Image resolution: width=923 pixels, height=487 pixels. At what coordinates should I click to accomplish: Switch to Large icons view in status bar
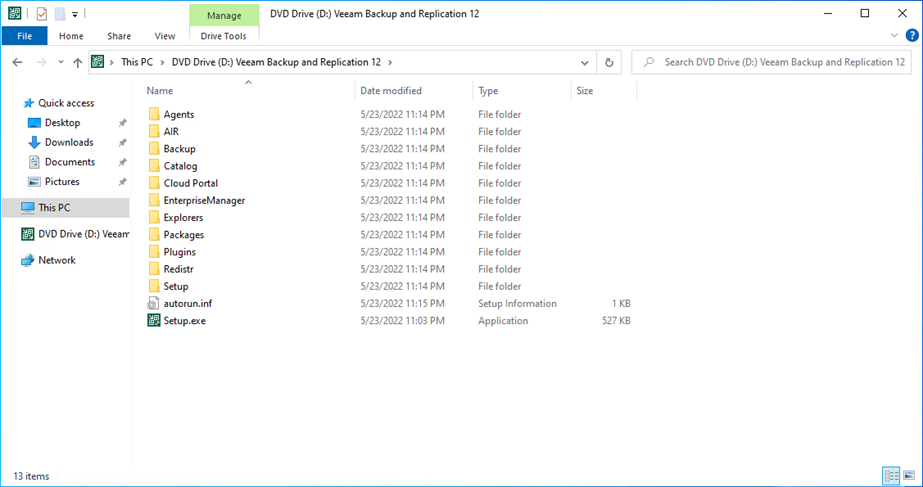[x=908, y=475]
